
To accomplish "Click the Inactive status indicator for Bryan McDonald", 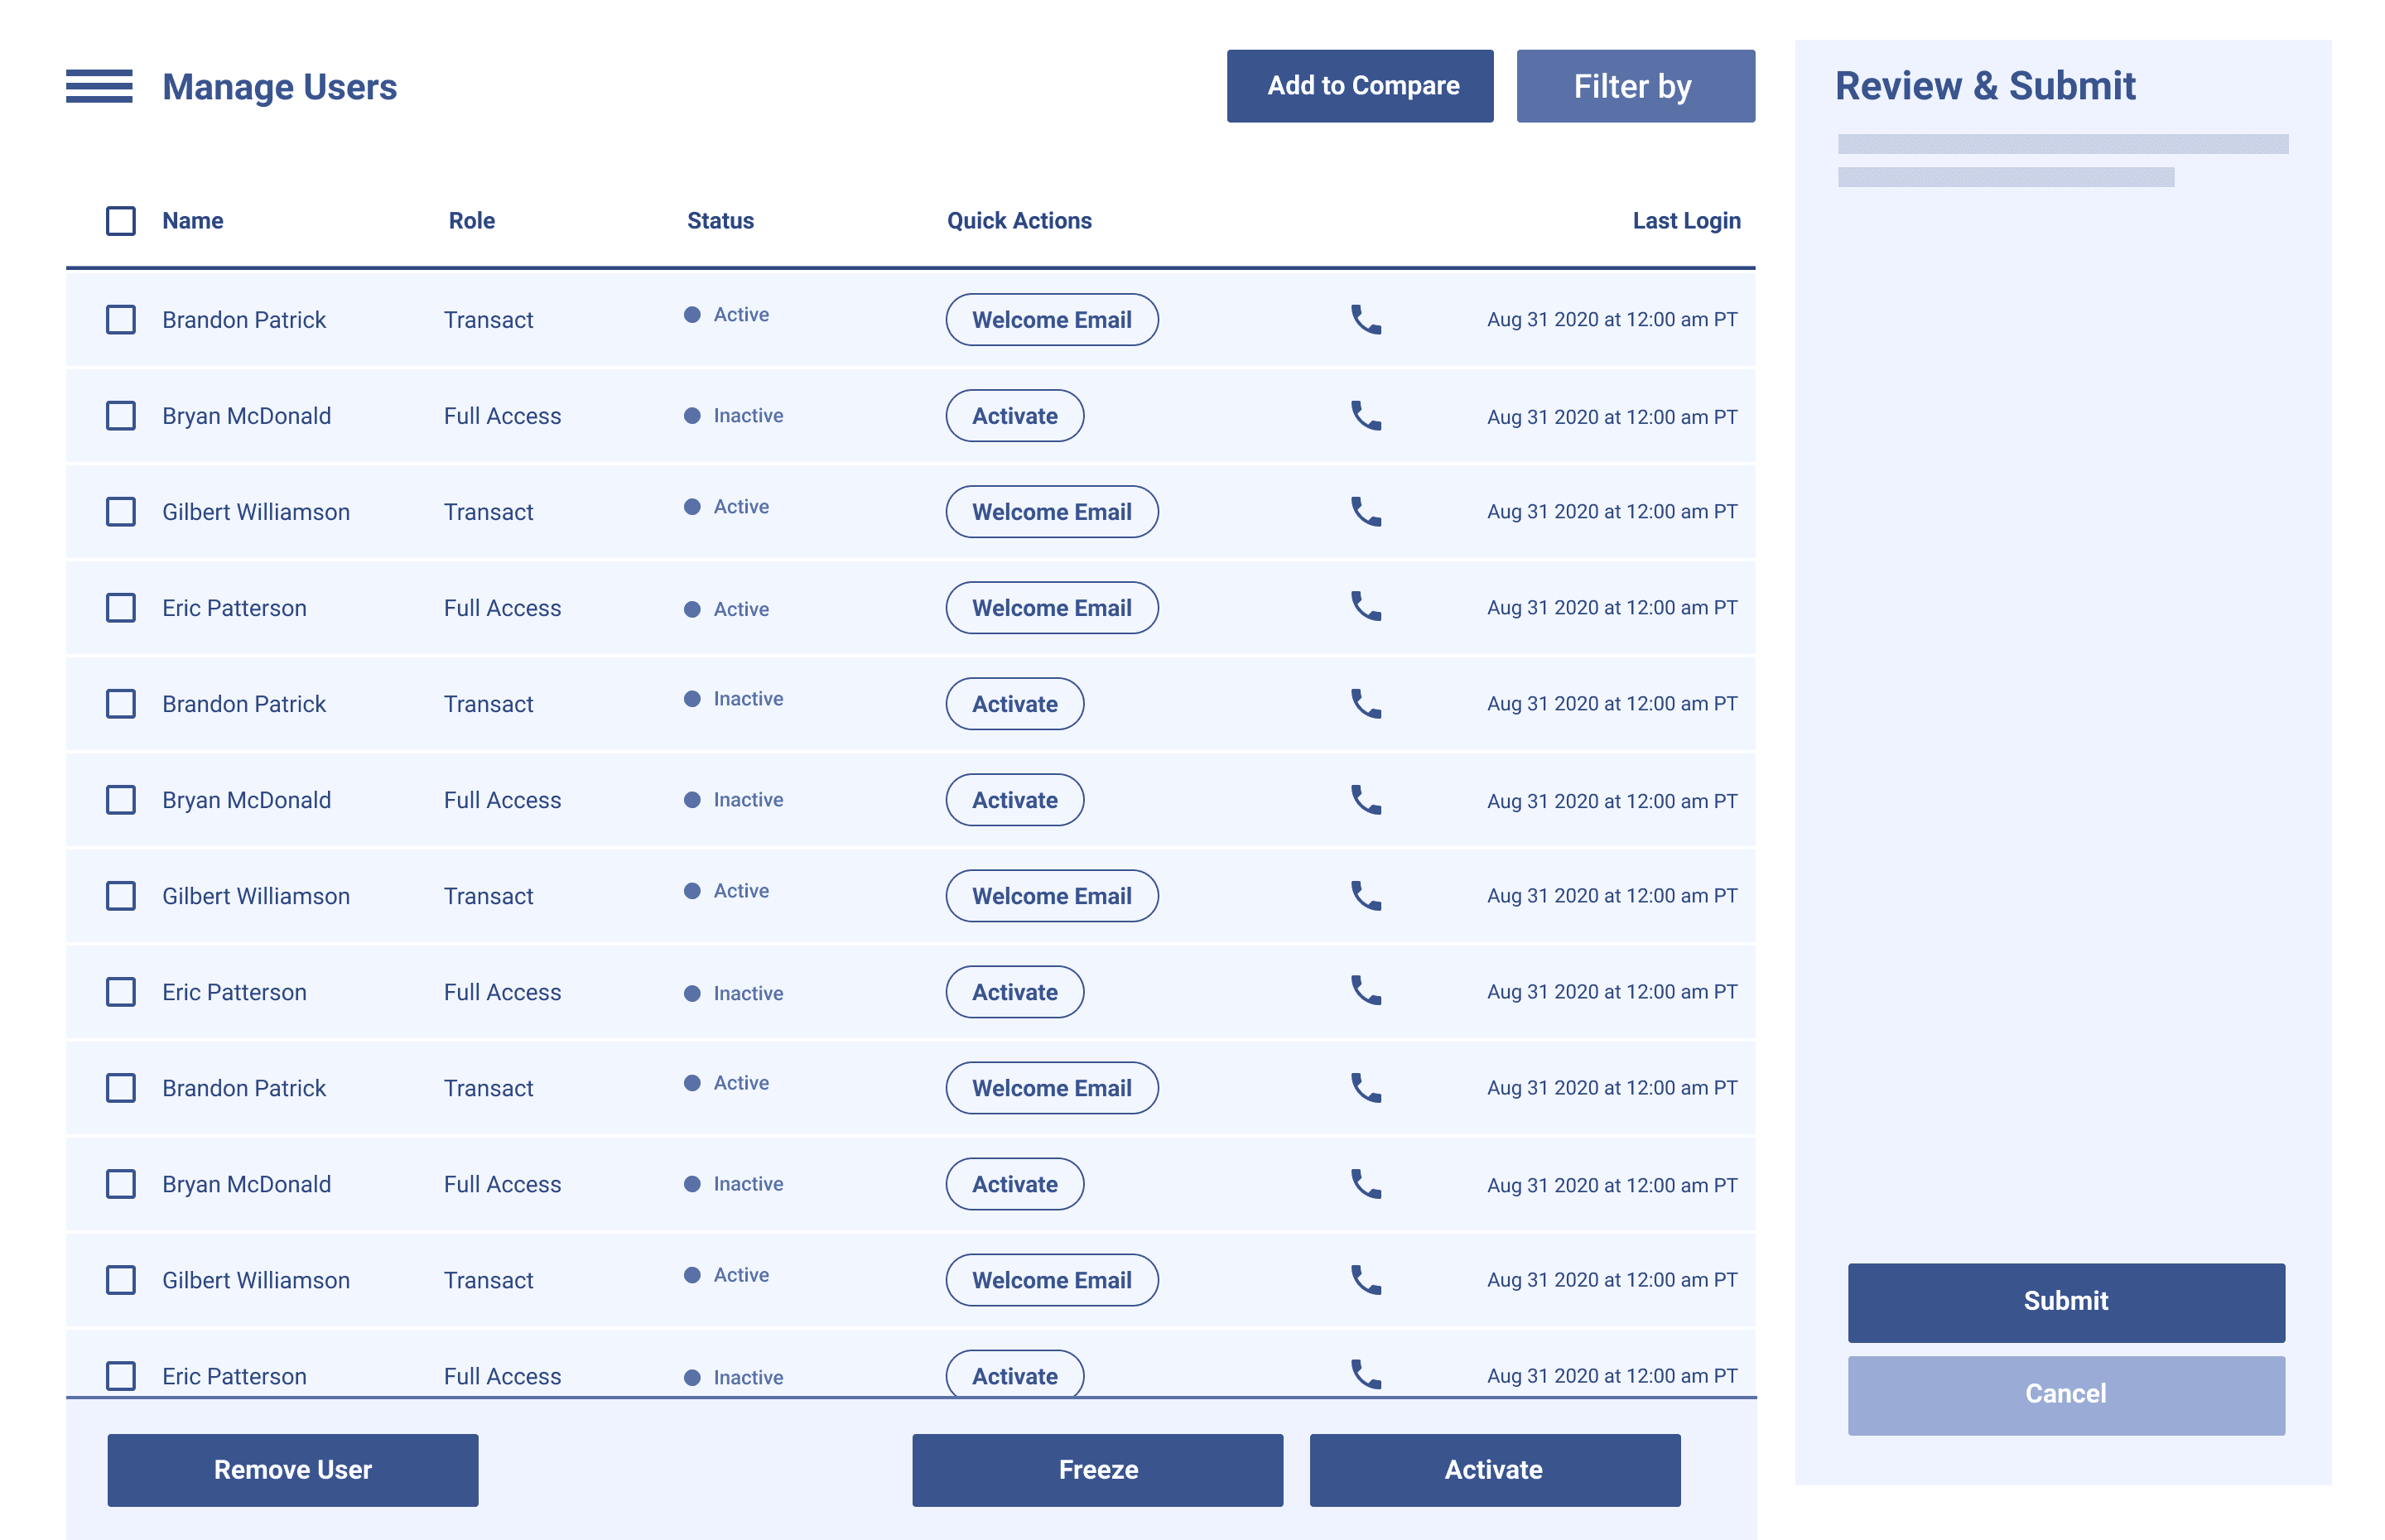I will pos(692,414).
